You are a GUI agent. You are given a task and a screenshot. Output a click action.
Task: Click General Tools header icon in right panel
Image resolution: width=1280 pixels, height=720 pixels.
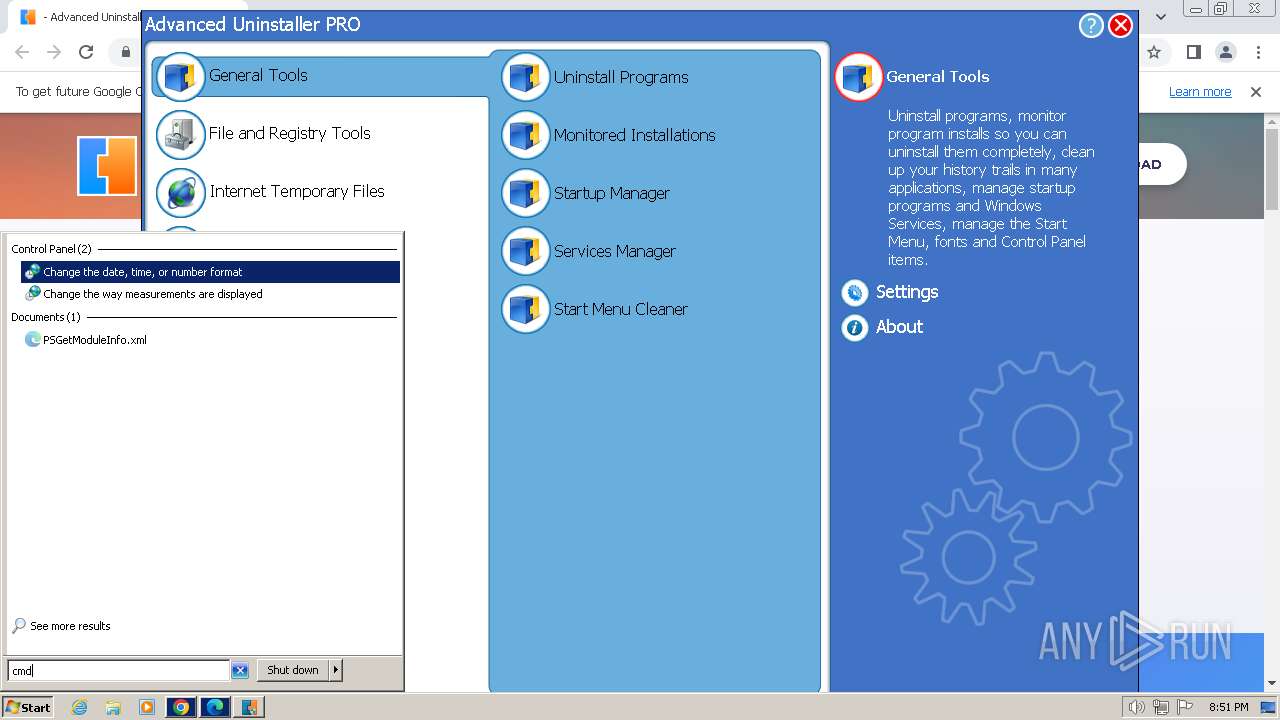point(858,77)
